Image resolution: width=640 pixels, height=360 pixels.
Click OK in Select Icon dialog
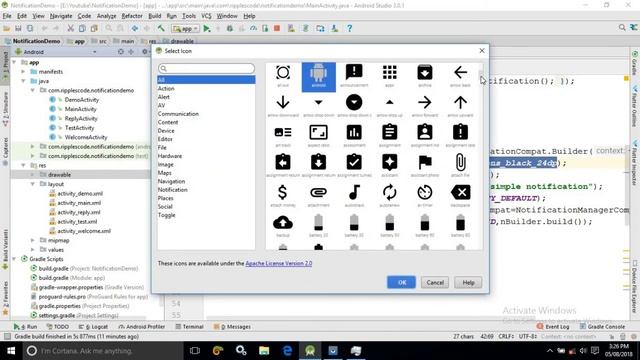point(402,282)
